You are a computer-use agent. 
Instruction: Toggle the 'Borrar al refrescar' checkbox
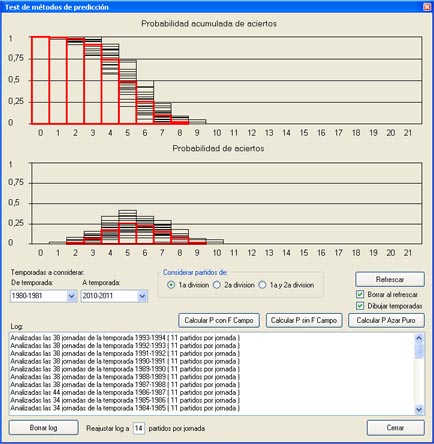click(360, 294)
